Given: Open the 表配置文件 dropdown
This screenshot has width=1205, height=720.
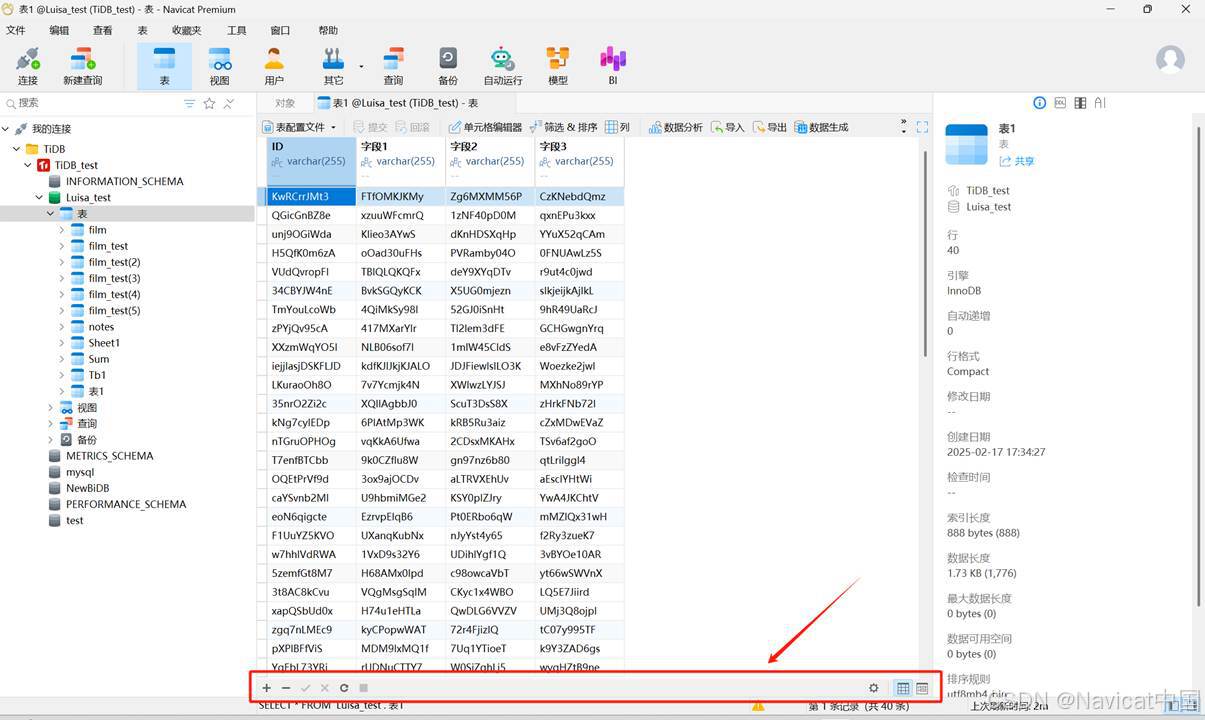Looking at the screenshot, I should [x=299, y=127].
